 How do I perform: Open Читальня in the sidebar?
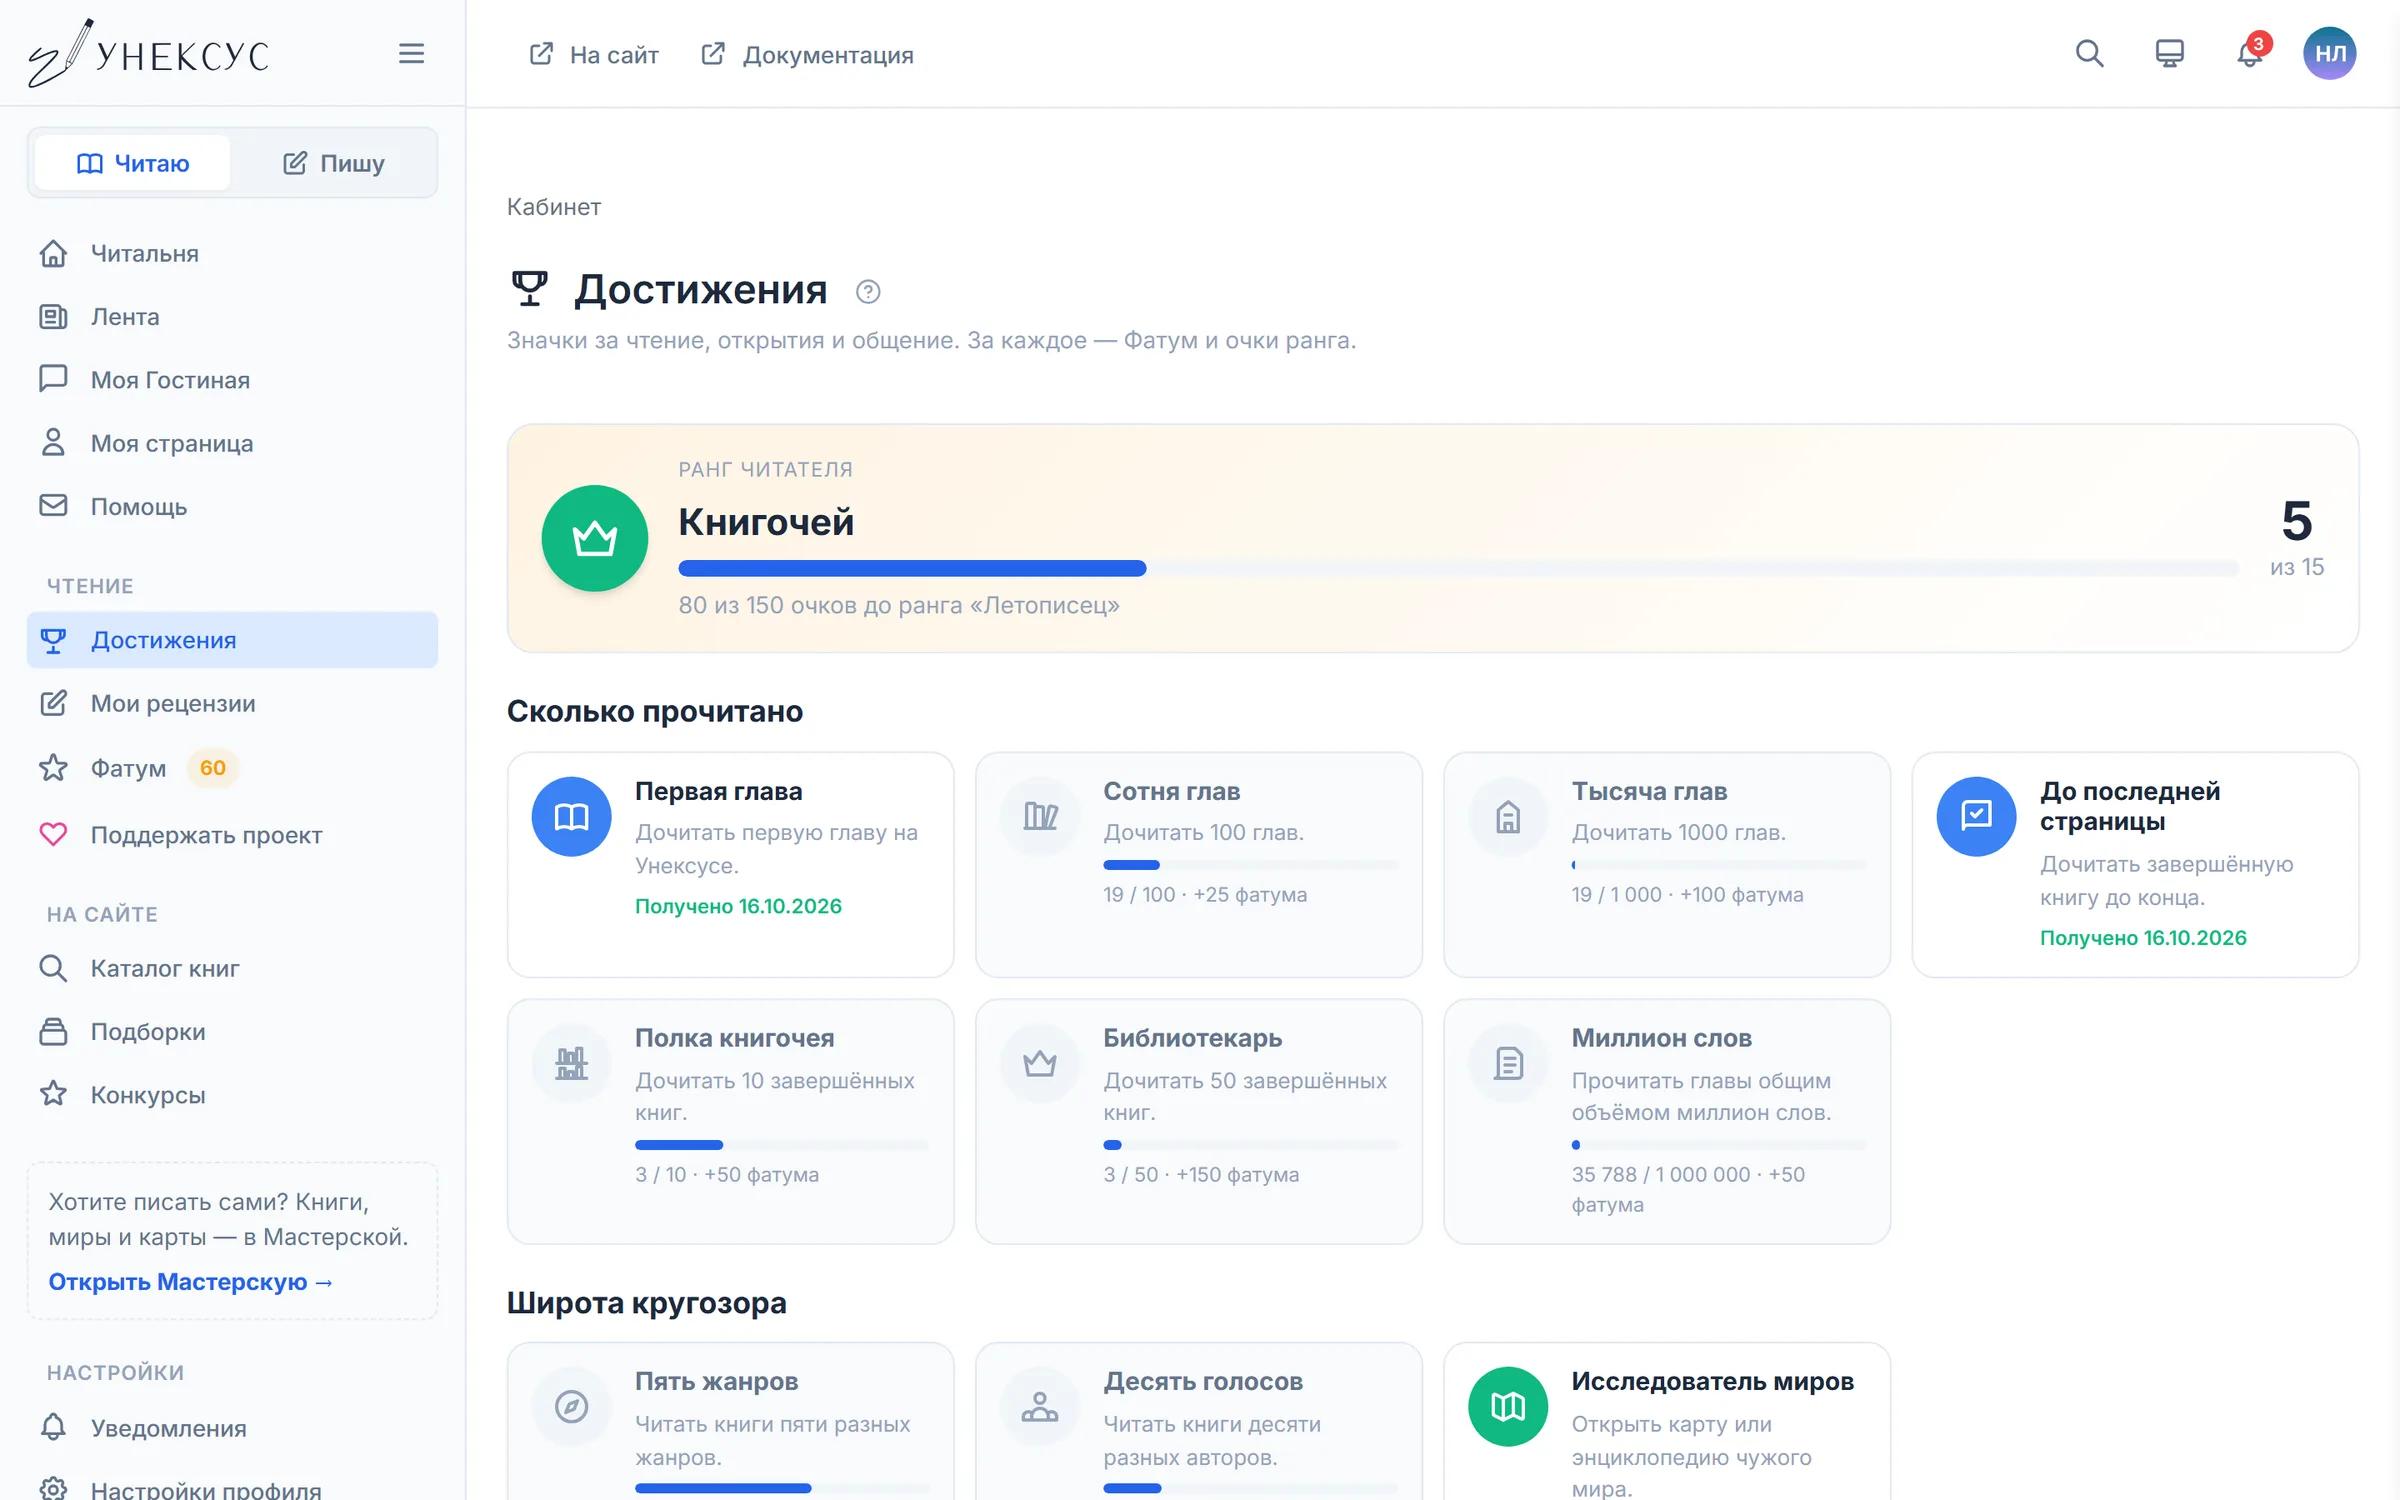click(x=232, y=253)
